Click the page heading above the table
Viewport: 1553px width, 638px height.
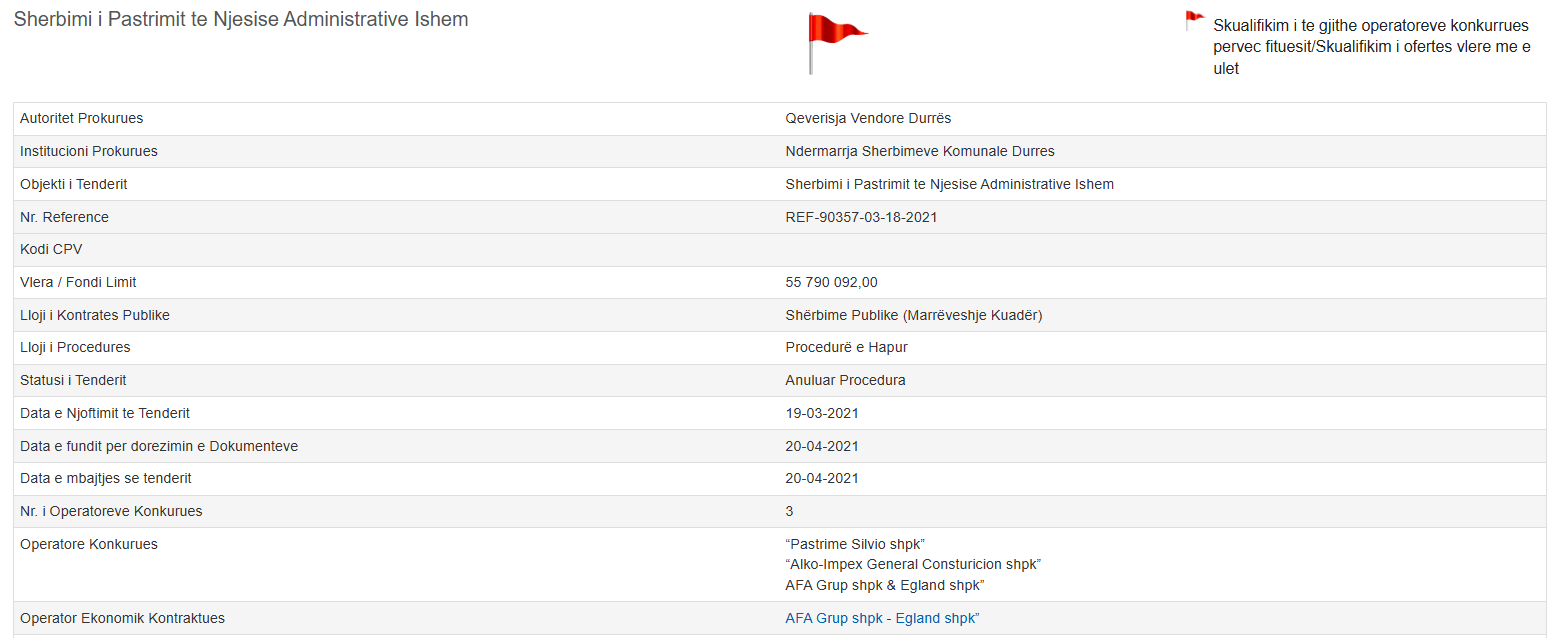pos(240,19)
